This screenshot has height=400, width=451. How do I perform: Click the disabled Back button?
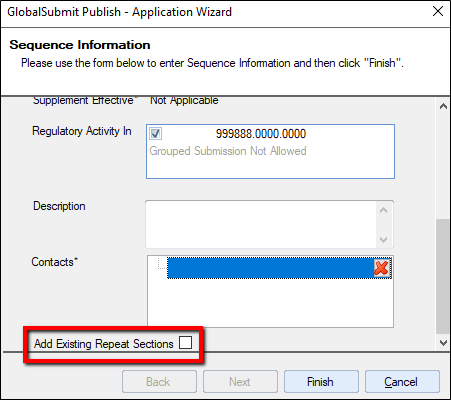pos(159,381)
